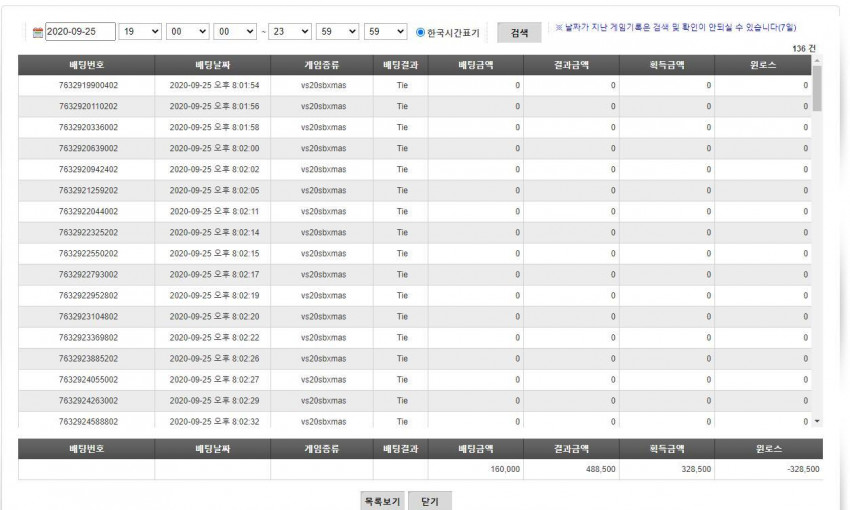Click the 배팅번호 column header
The image size is (850, 510).
(86, 65)
